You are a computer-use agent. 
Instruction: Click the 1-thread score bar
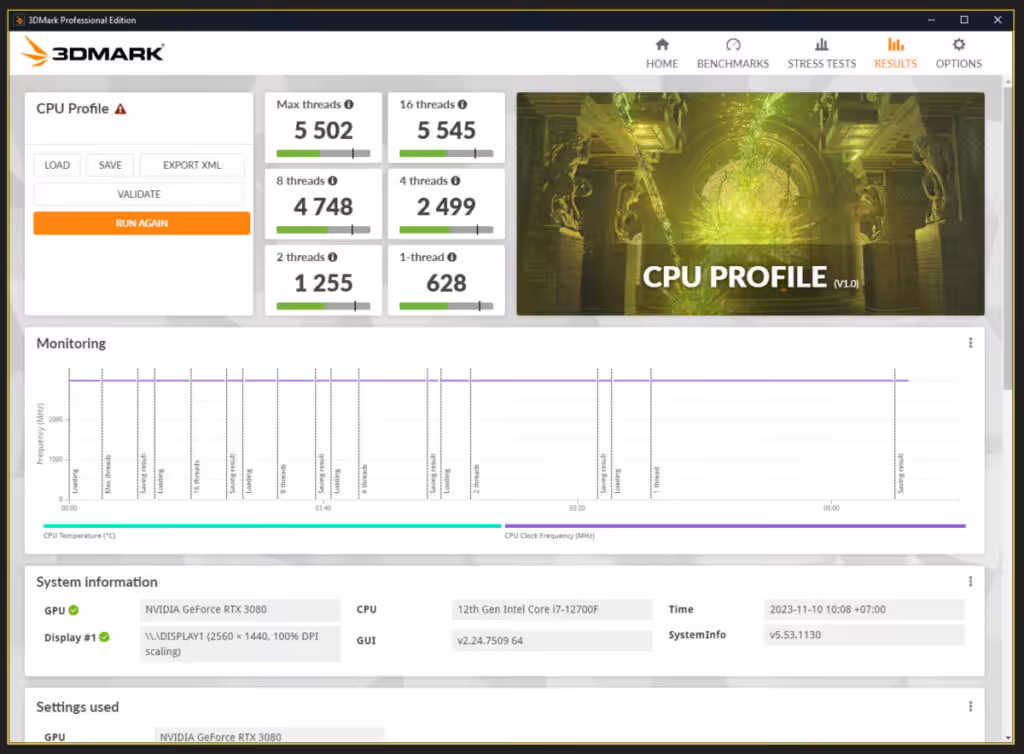[446, 306]
